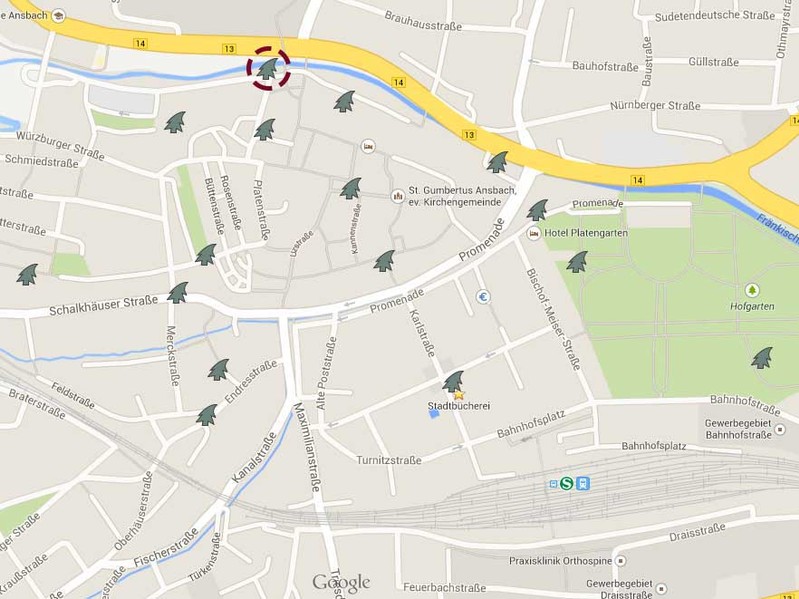Select the Praxisklinik Orthospine marker icon
This screenshot has width=799, height=599.
(621, 561)
